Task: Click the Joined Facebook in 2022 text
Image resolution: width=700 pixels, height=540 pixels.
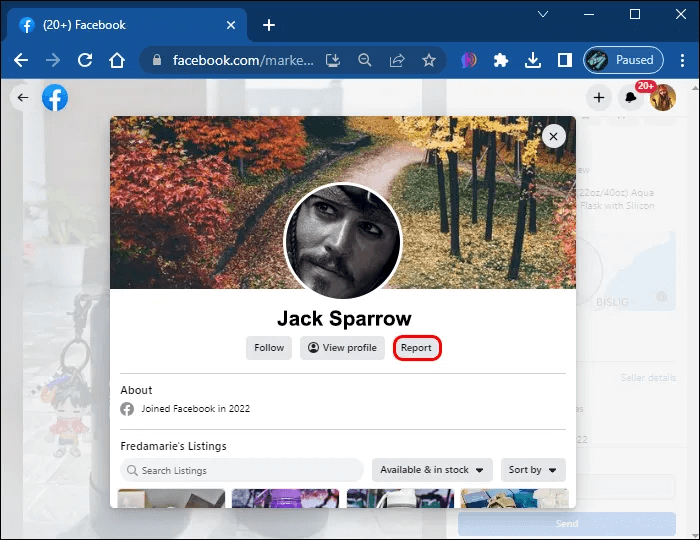Action: (196, 409)
